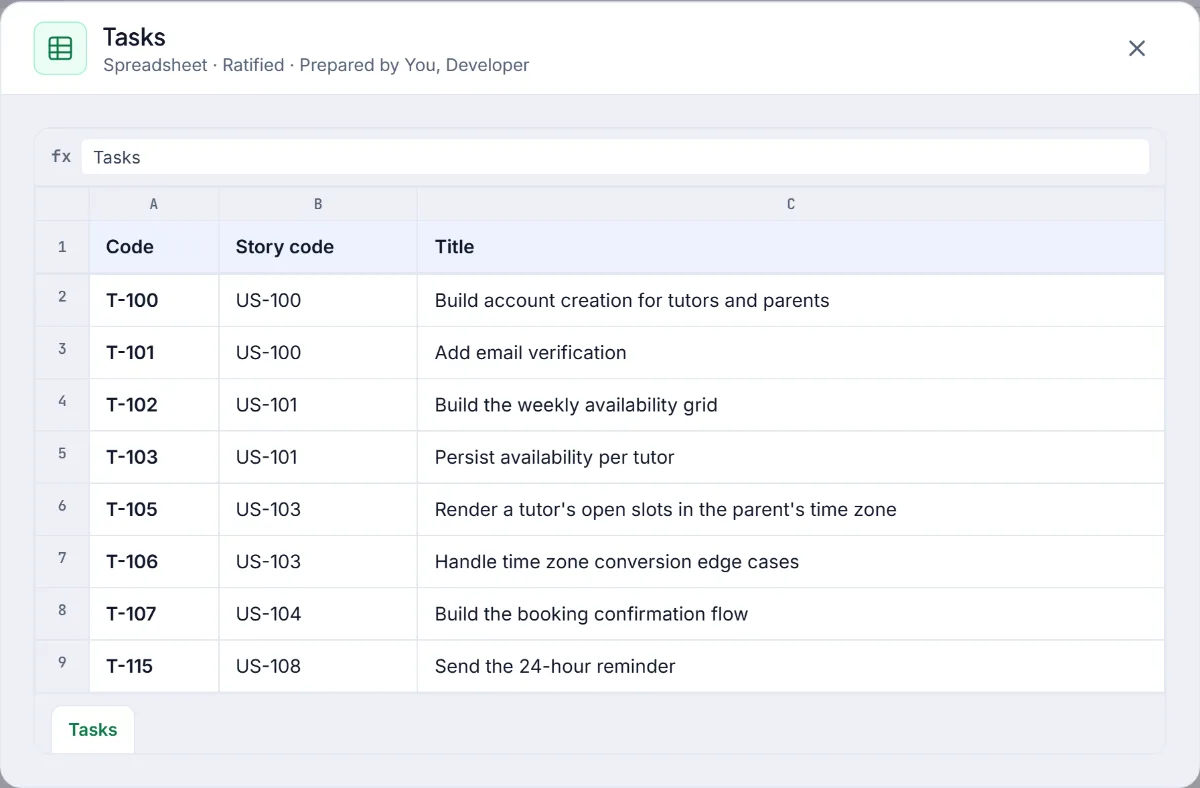
Task: Click the Story code header cell
Action: click(x=318, y=247)
